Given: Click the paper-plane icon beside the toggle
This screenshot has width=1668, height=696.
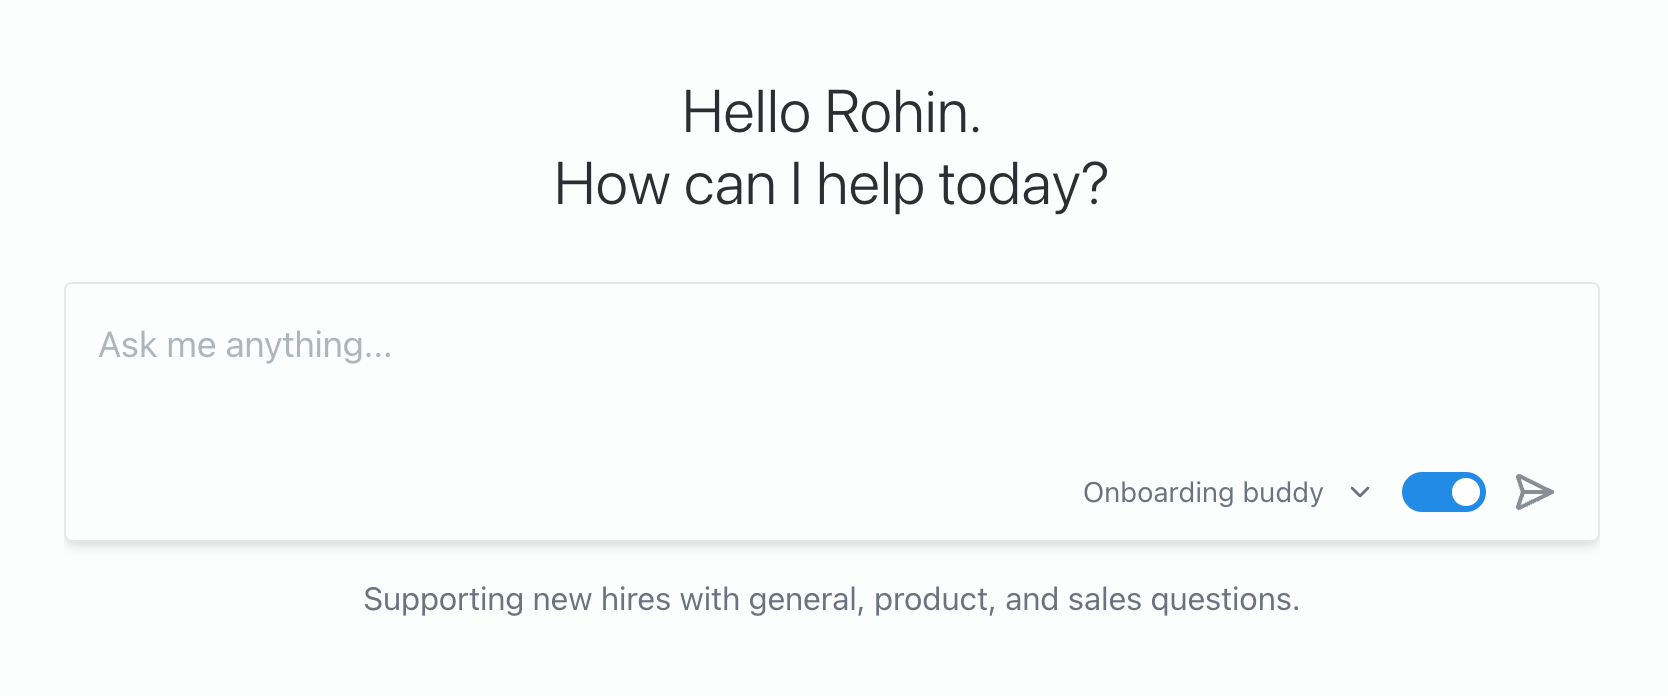Looking at the screenshot, I should pyautogui.click(x=1534, y=492).
